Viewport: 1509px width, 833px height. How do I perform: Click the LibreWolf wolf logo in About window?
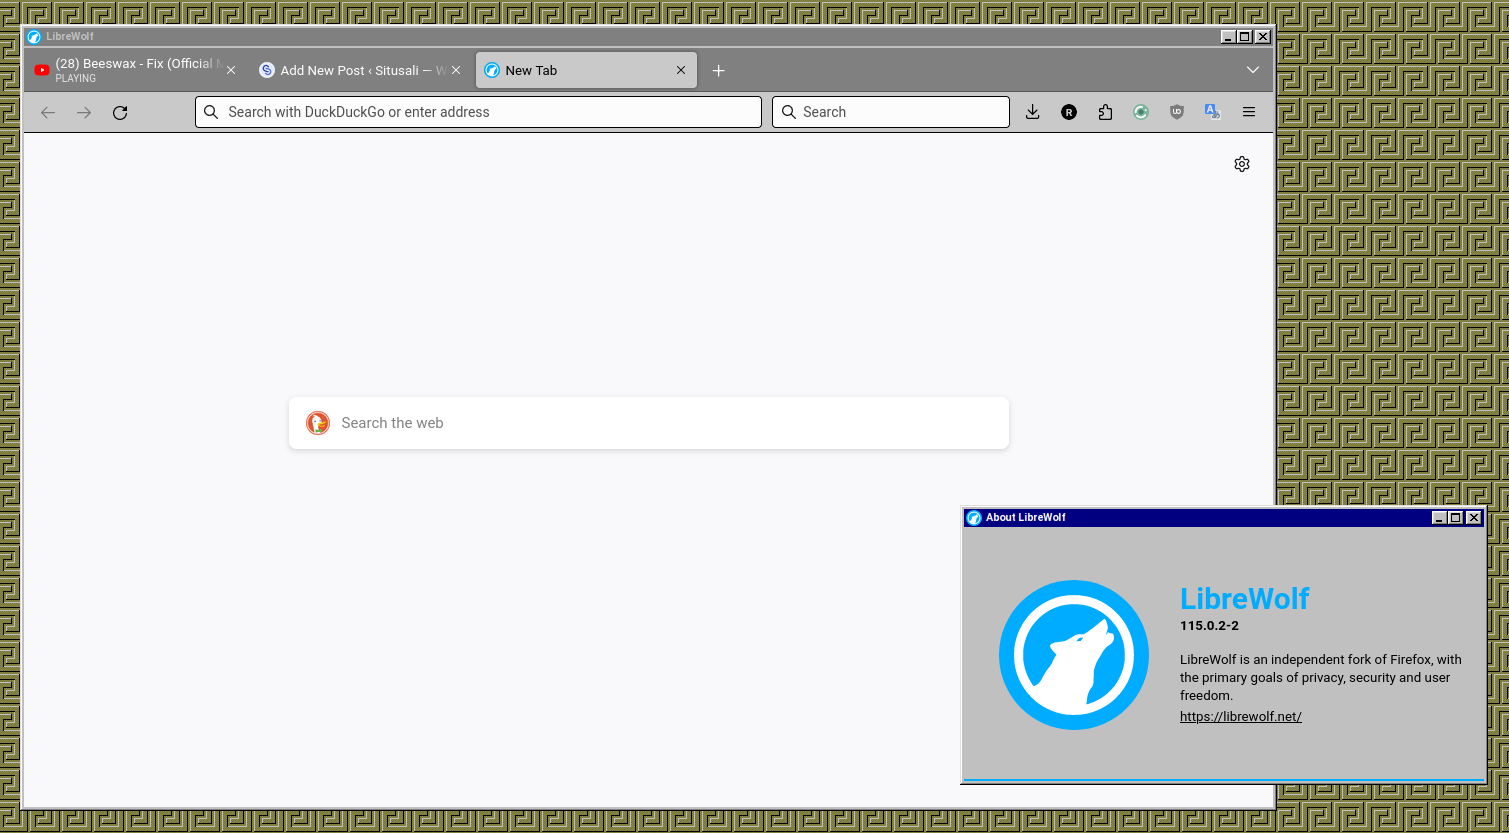click(1074, 655)
